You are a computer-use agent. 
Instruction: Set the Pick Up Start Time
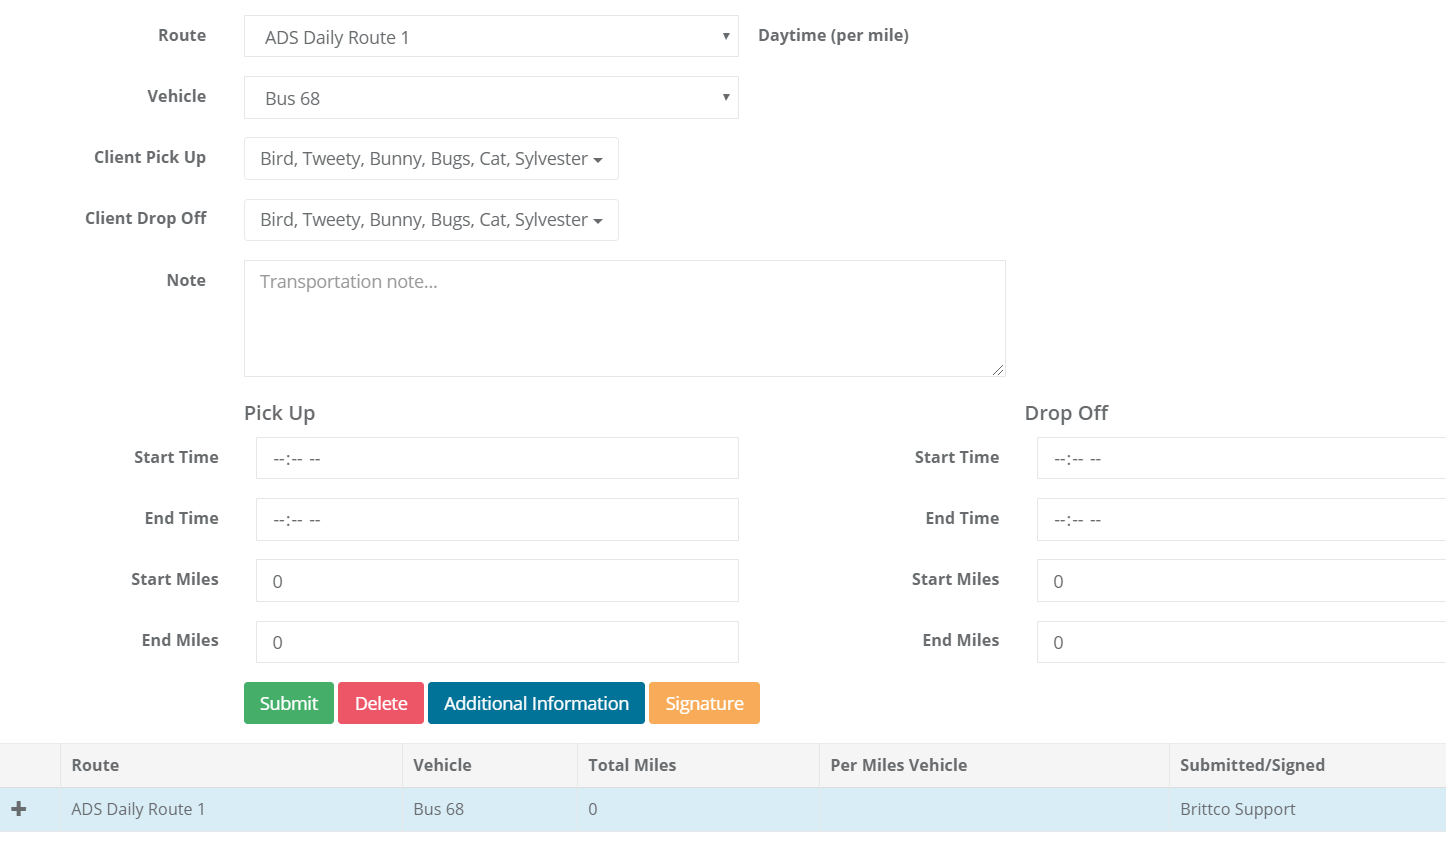tap(497, 459)
